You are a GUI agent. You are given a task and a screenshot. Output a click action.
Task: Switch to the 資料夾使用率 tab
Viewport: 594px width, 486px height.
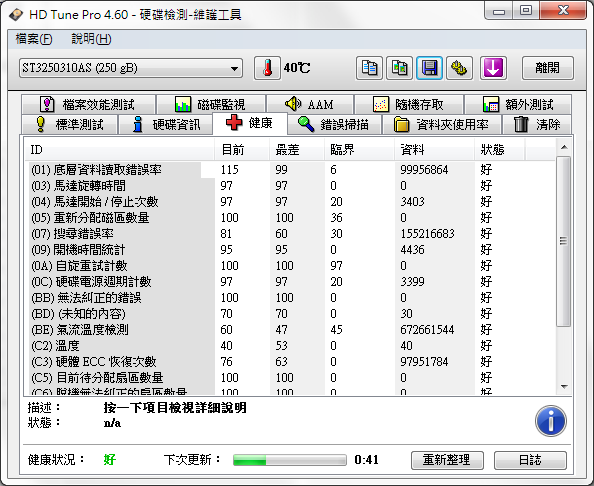tap(442, 124)
